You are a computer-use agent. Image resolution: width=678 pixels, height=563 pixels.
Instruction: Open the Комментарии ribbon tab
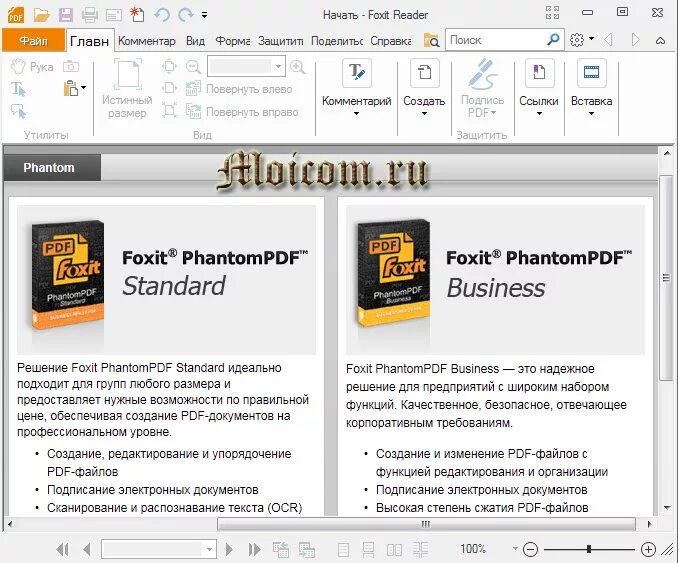pyautogui.click(x=147, y=41)
